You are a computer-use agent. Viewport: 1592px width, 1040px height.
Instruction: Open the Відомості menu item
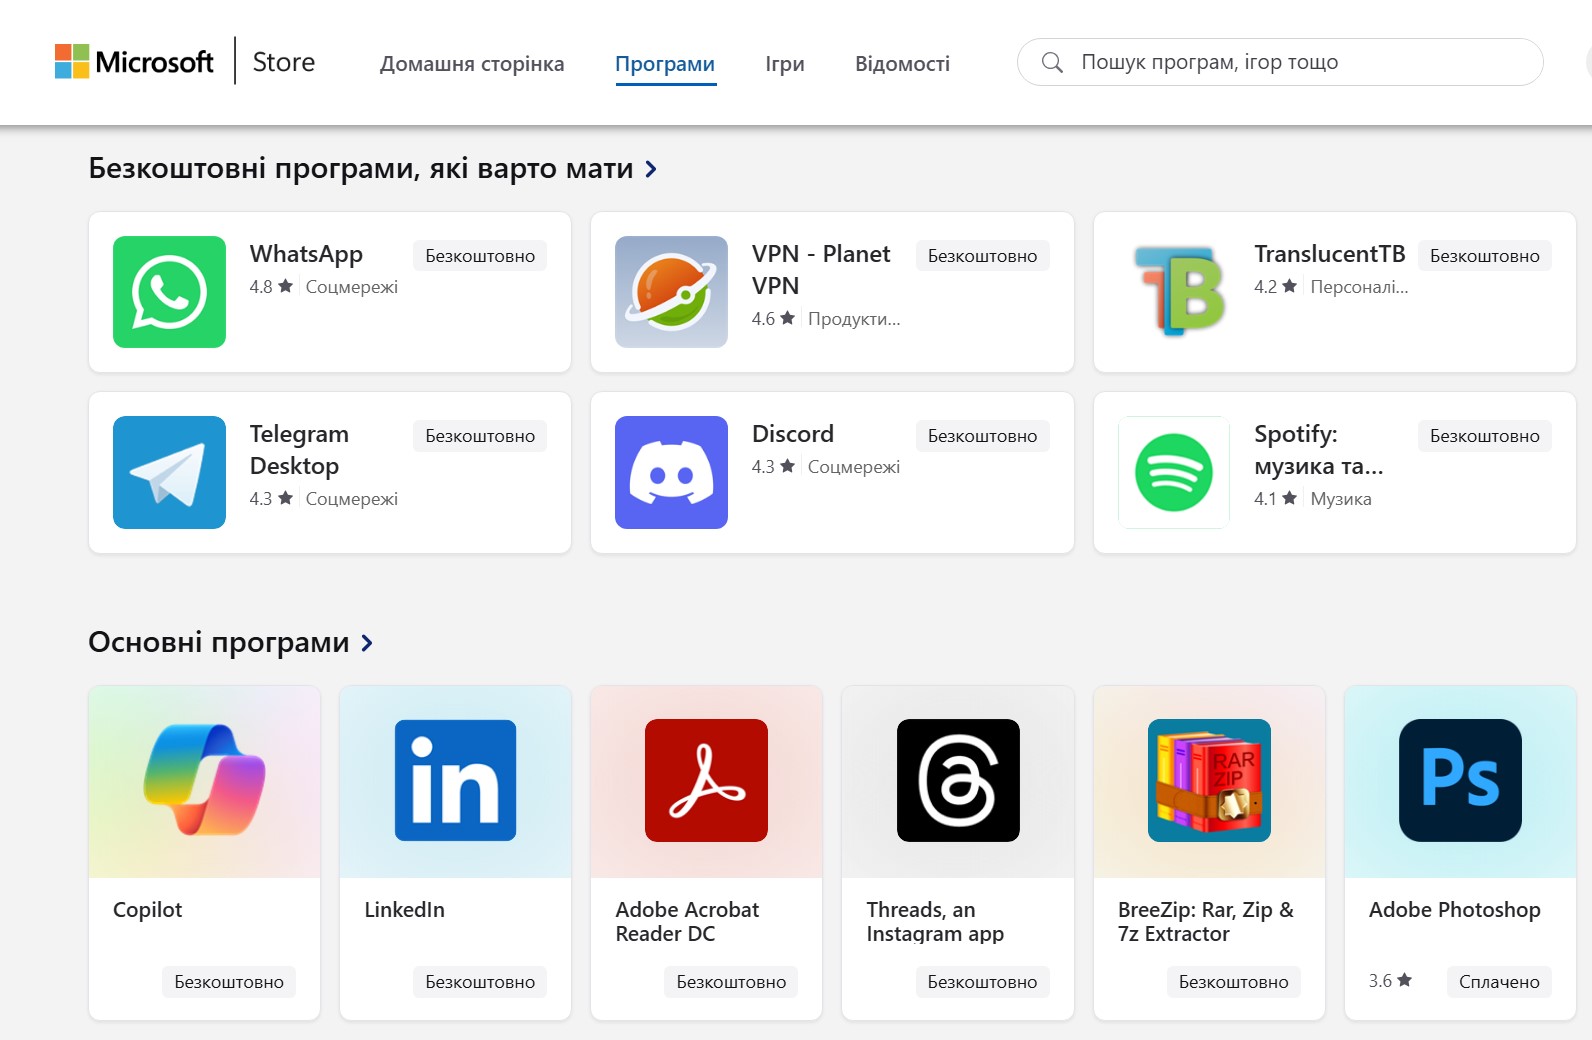(900, 63)
